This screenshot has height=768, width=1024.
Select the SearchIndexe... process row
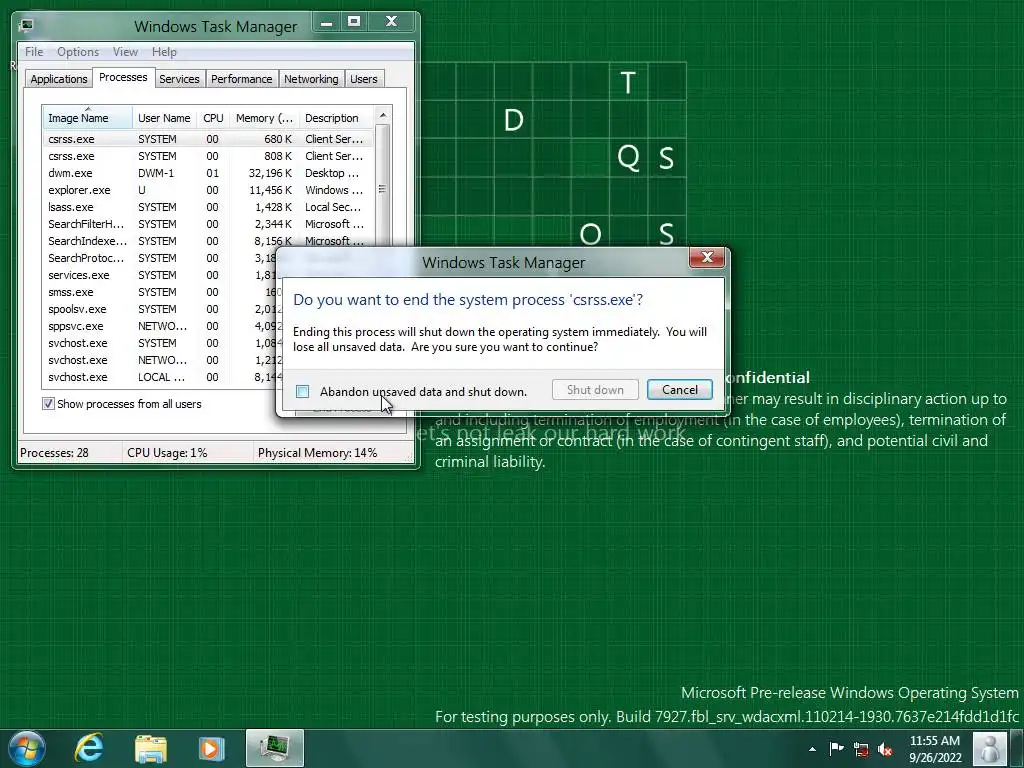tap(208, 241)
